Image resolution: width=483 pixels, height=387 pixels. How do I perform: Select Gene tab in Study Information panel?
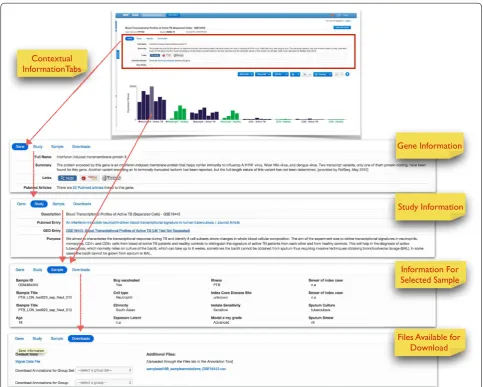pos(21,204)
